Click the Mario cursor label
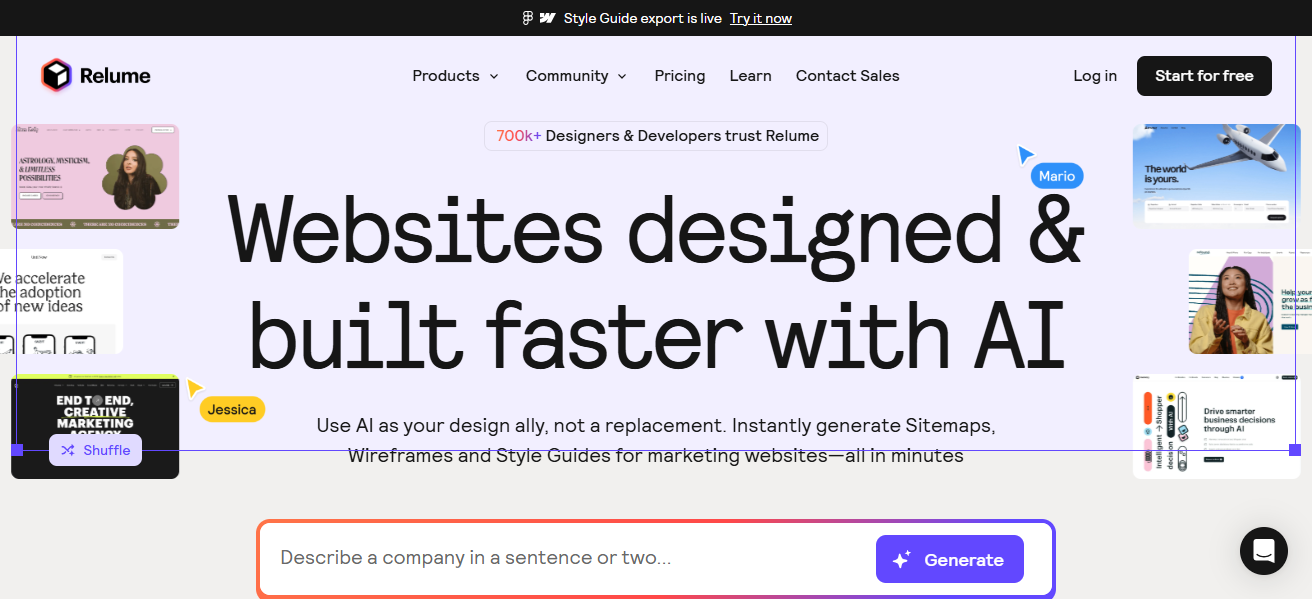1312x599 pixels. [x=1057, y=176]
